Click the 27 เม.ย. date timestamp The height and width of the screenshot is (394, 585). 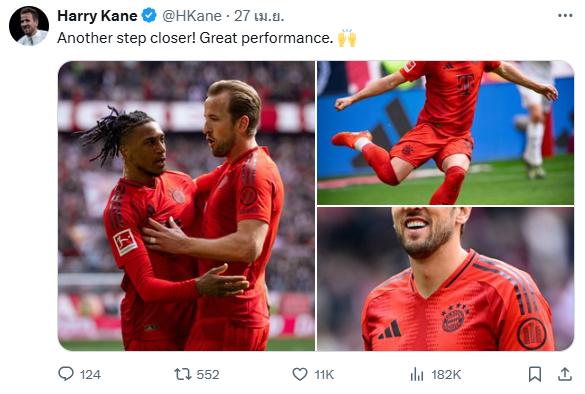tap(259, 16)
